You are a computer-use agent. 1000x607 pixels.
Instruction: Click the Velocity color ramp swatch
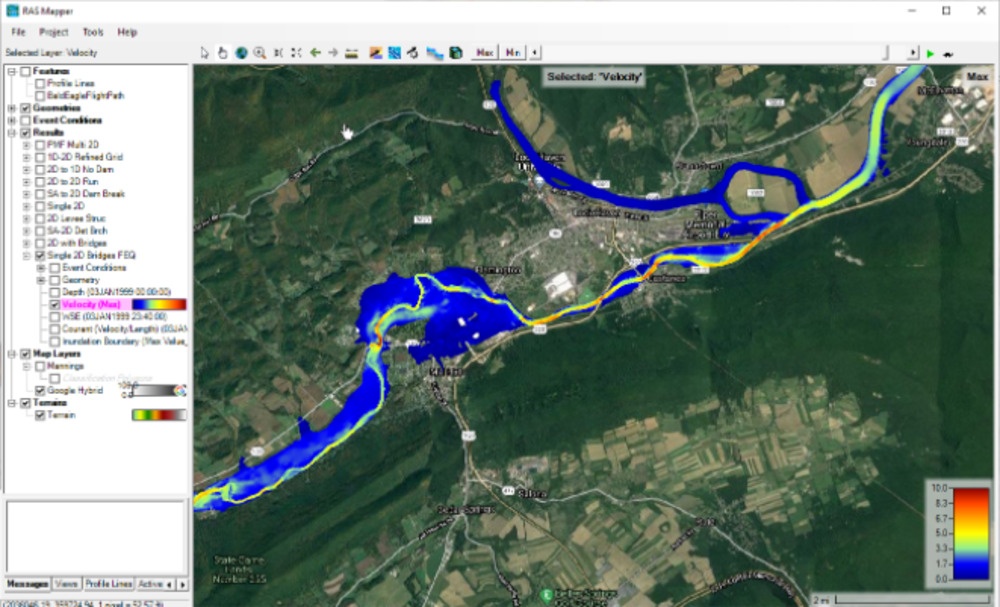(x=157, y=303)
